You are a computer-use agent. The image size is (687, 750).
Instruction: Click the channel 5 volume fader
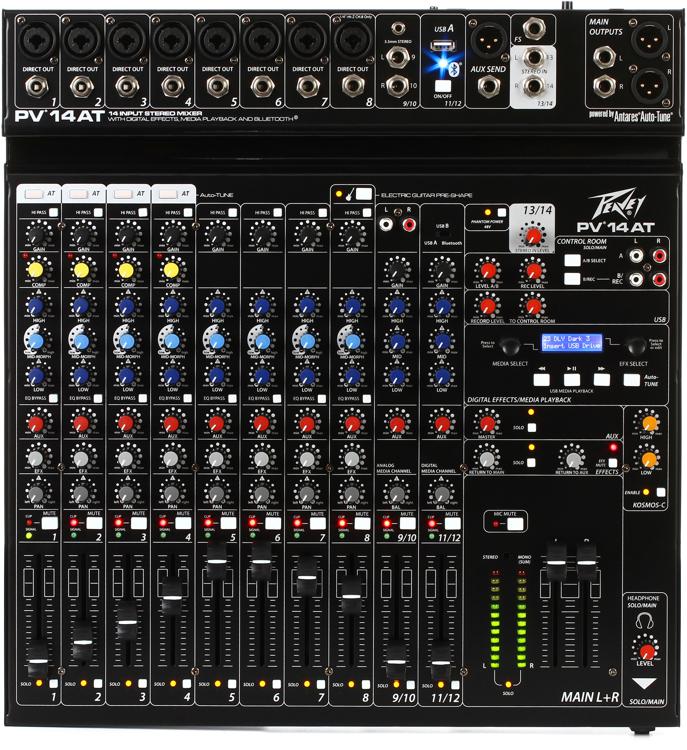(213, 551)
